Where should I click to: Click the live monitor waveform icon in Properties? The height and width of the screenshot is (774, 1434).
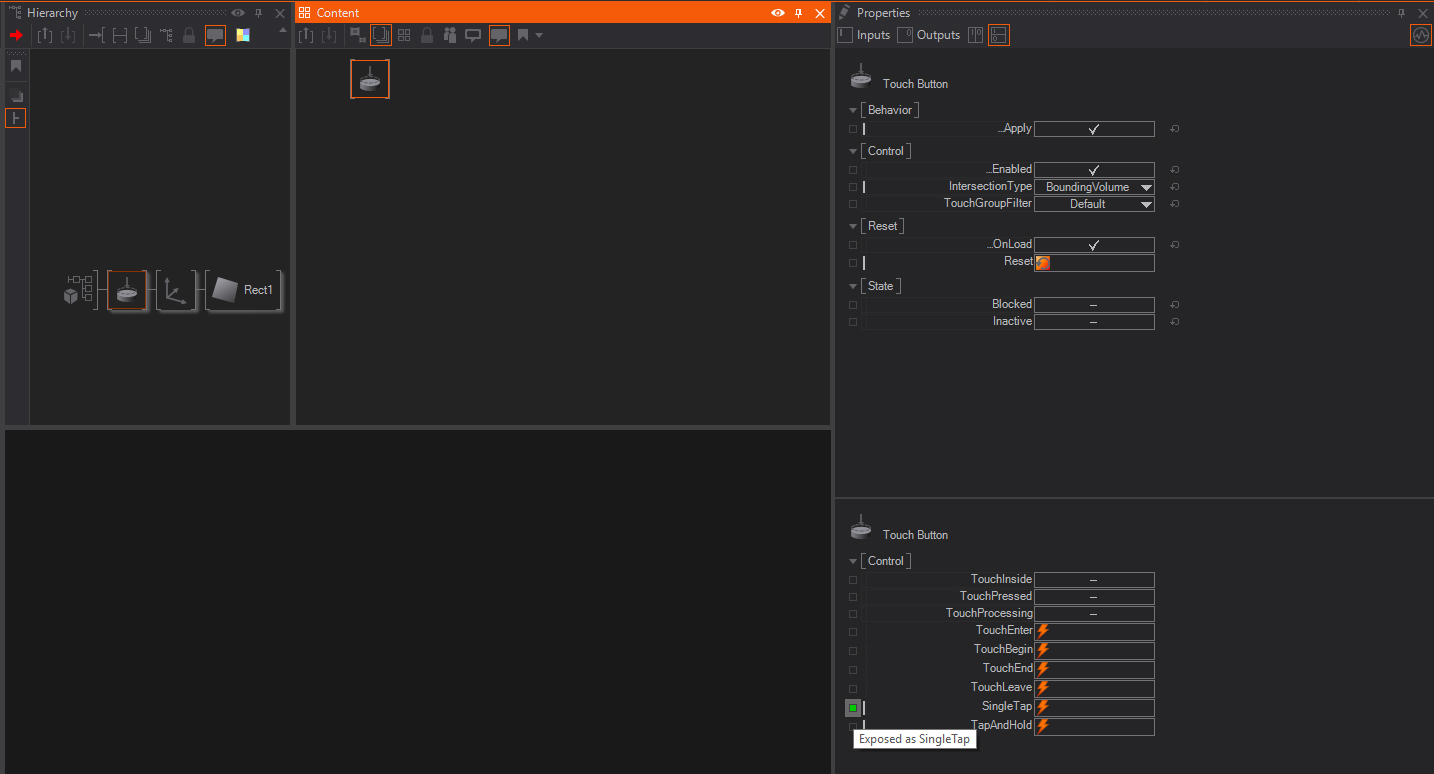point(1420,35)
